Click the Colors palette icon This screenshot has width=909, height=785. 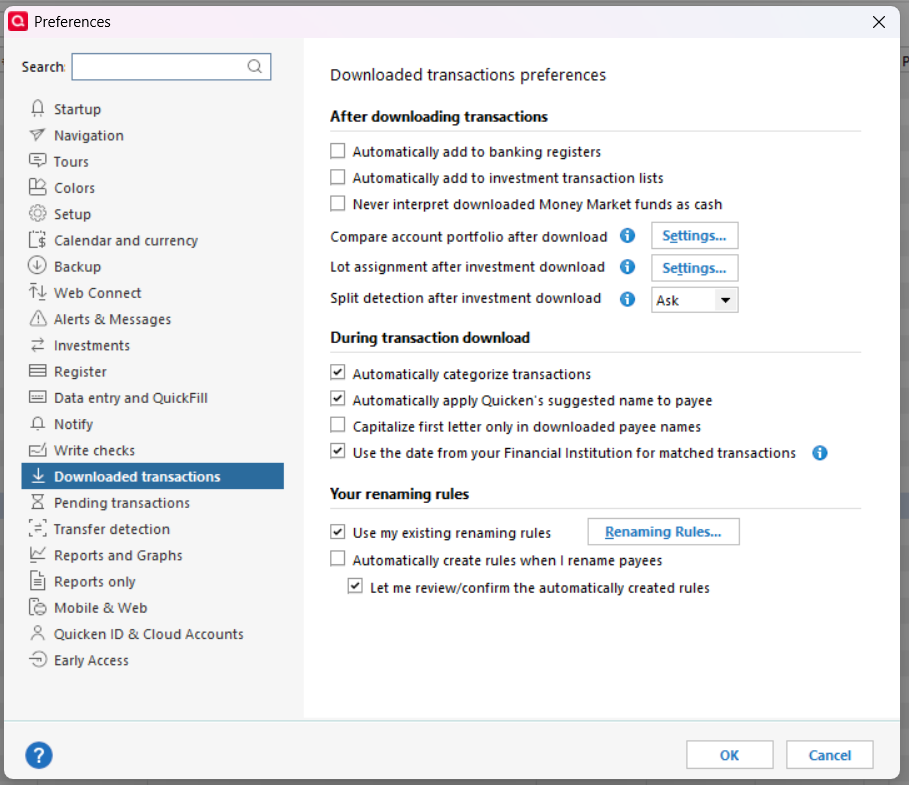(x=37, y=187)
